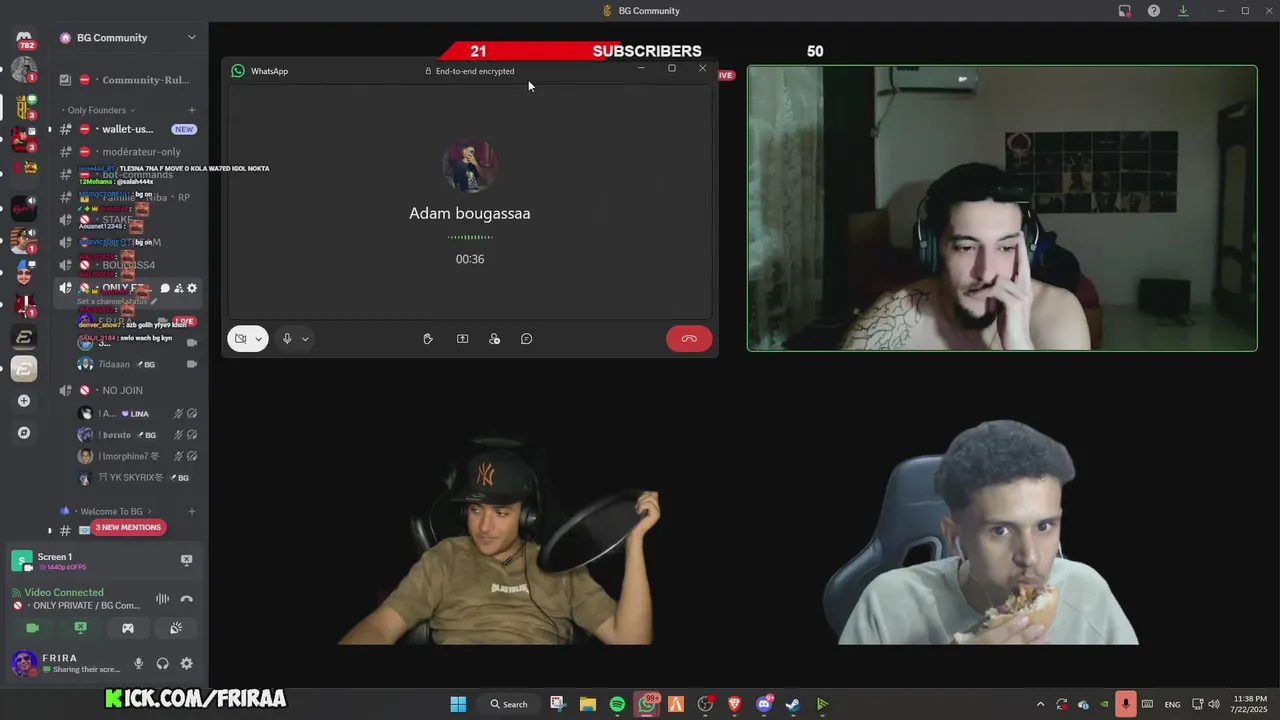Expand the Welcome To BG category

tap(111, 511)
